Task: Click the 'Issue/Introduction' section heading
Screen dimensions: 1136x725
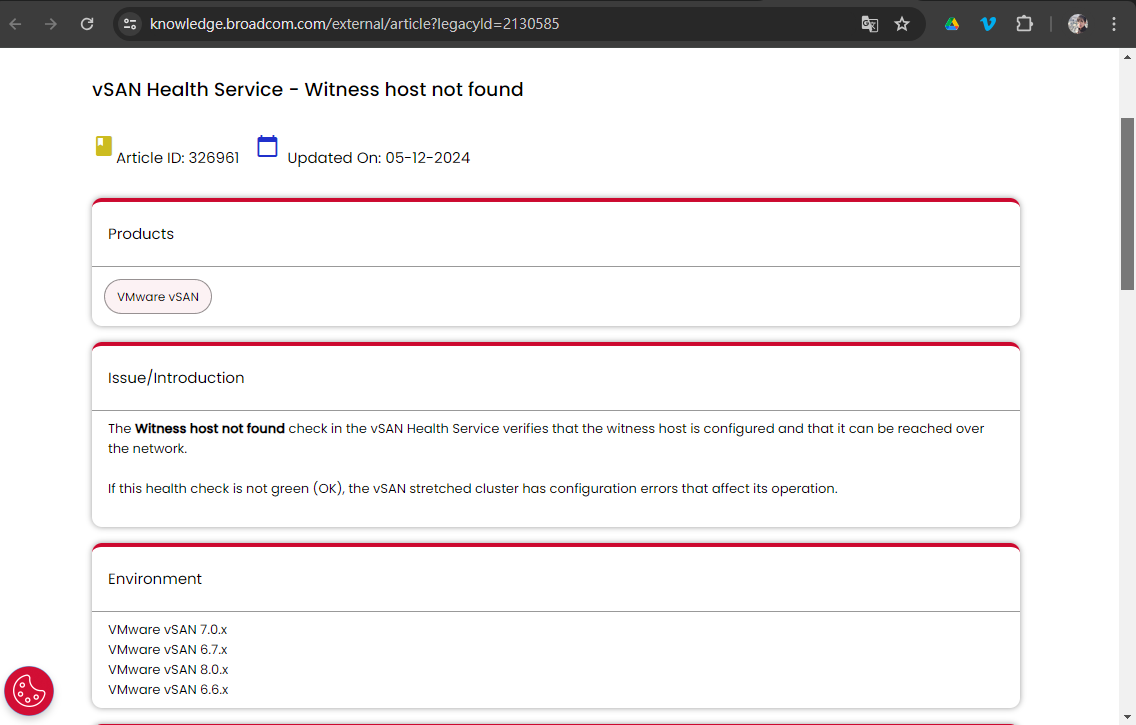Action: pyautogui.click(x=176, y=378)
